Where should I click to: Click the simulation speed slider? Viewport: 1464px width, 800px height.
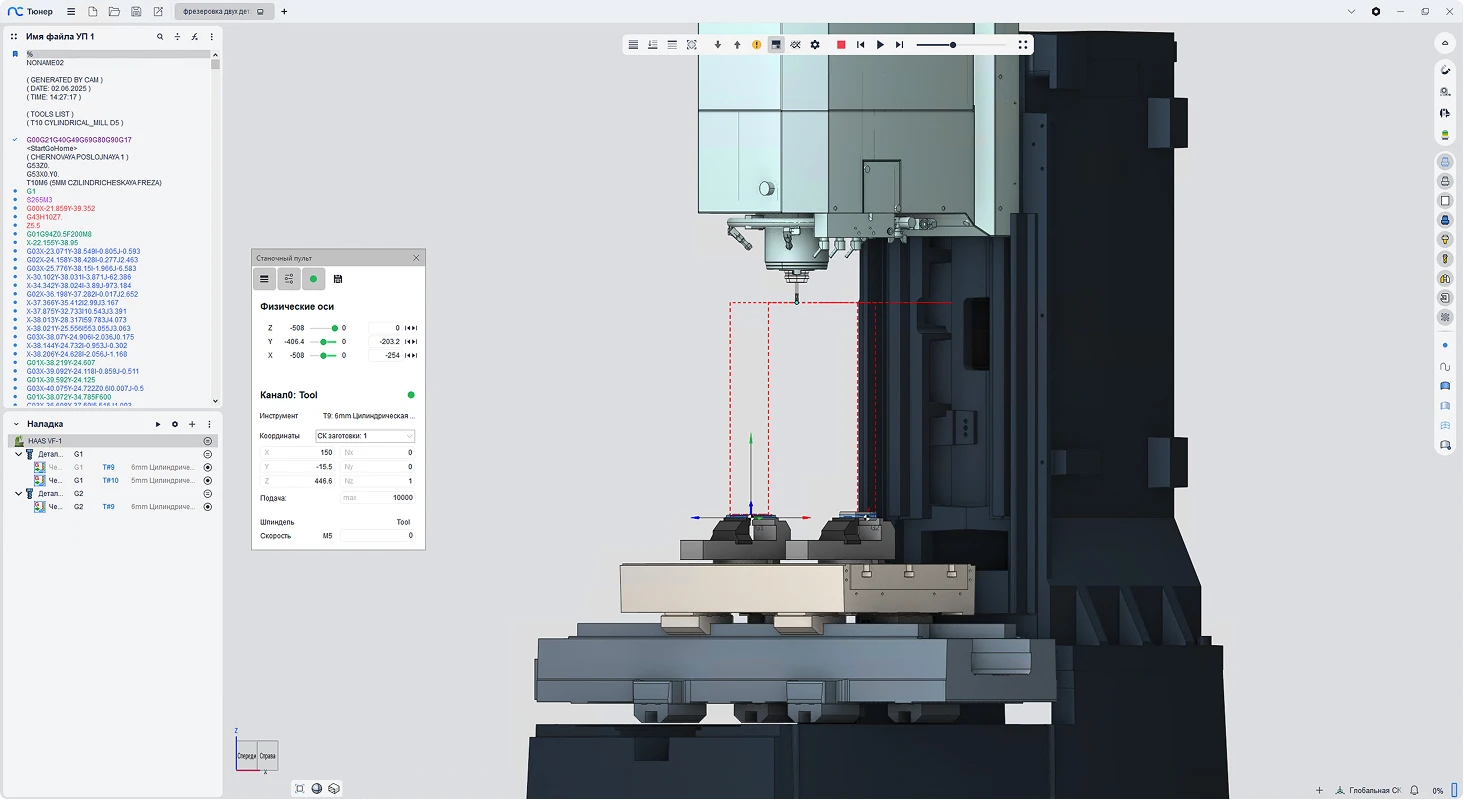[x=960, y=45]
